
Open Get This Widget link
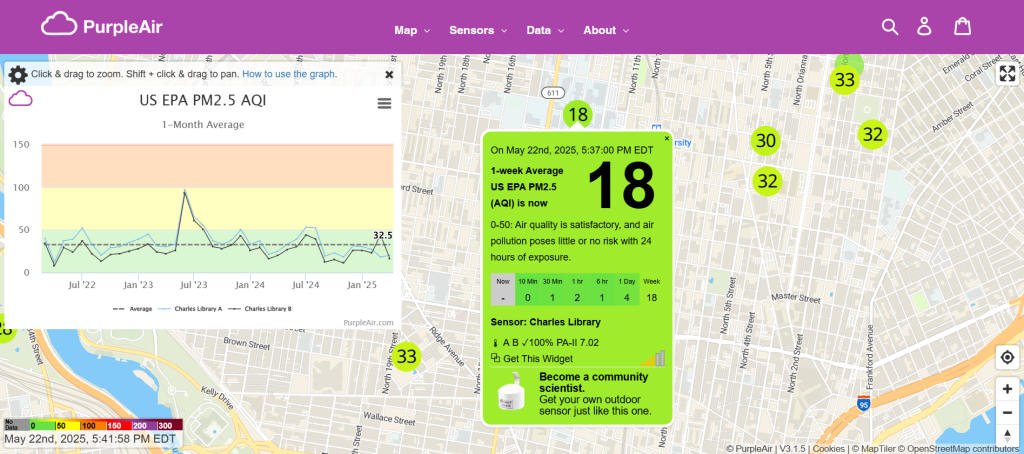coord(538,359)
